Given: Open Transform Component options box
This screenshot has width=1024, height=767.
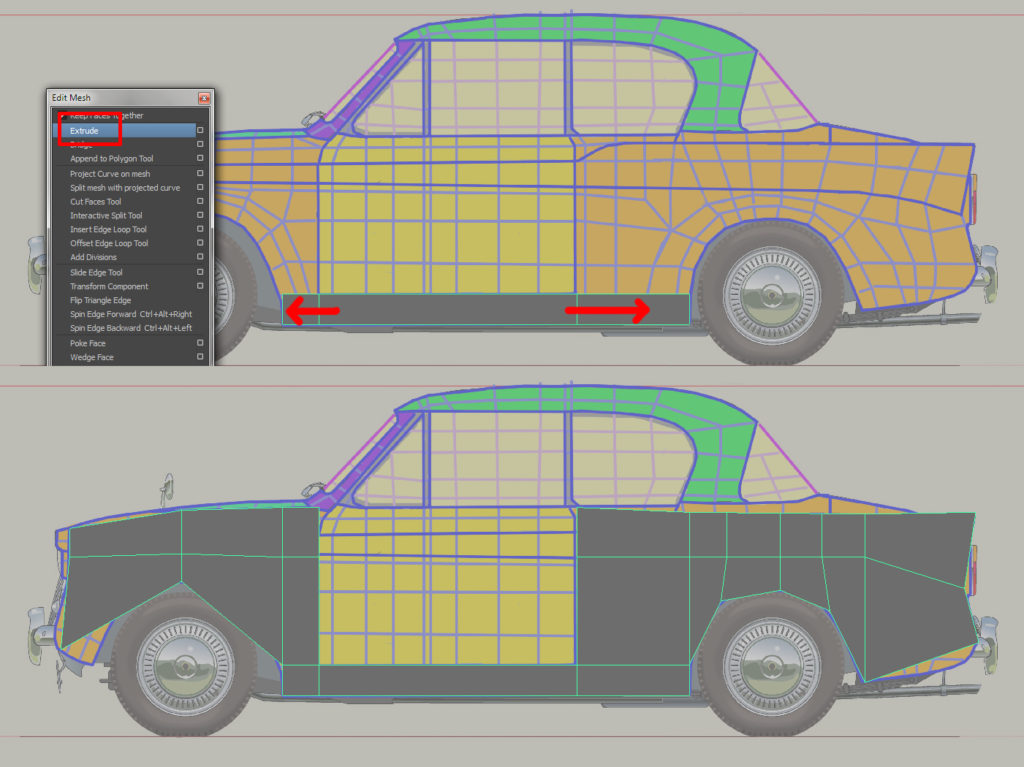Looking at the screenshot, I should click(x=199, y=286).
